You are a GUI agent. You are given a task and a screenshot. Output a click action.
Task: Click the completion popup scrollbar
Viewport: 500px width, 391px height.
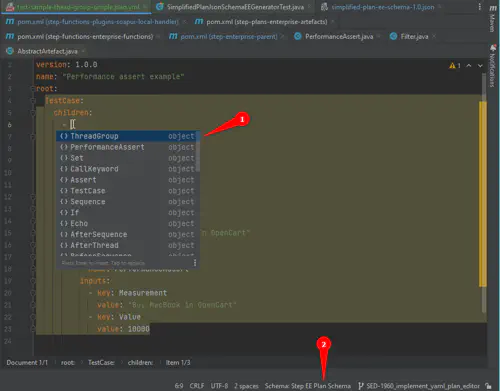(198, 152)
